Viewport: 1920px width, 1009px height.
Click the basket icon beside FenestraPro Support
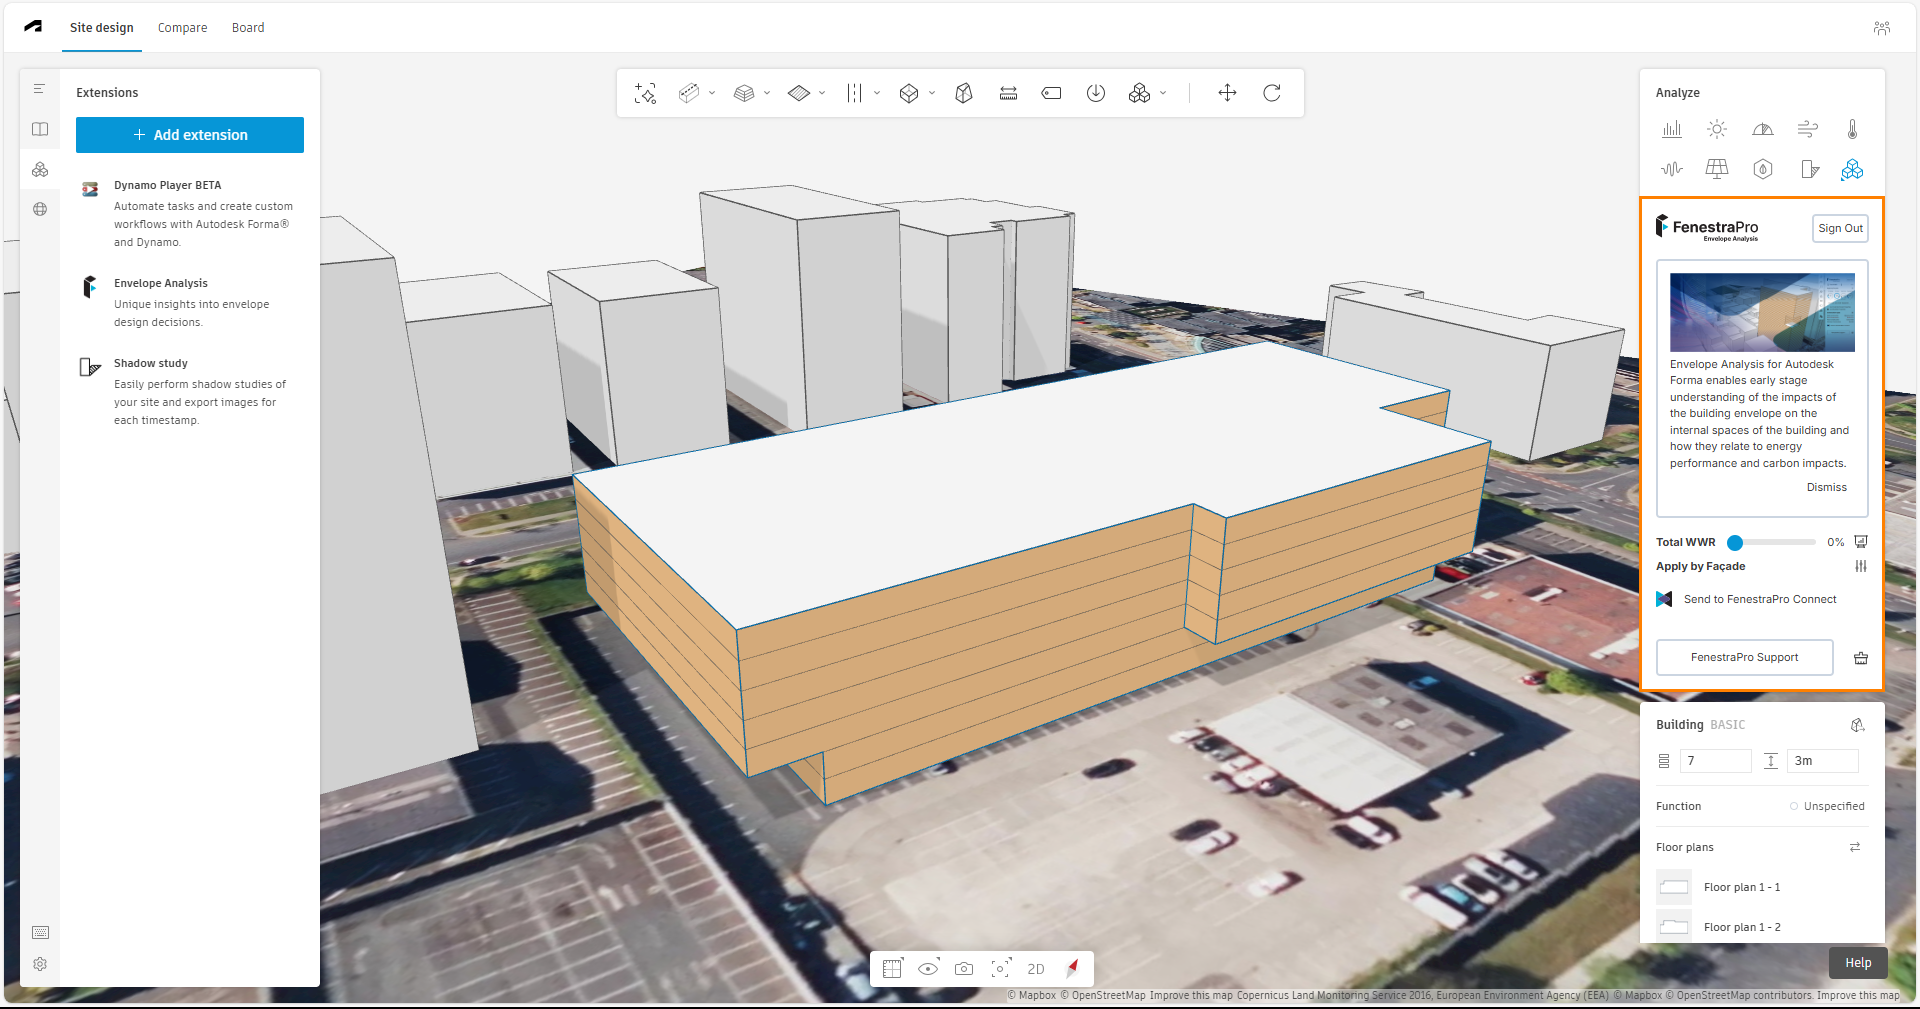1861,658
